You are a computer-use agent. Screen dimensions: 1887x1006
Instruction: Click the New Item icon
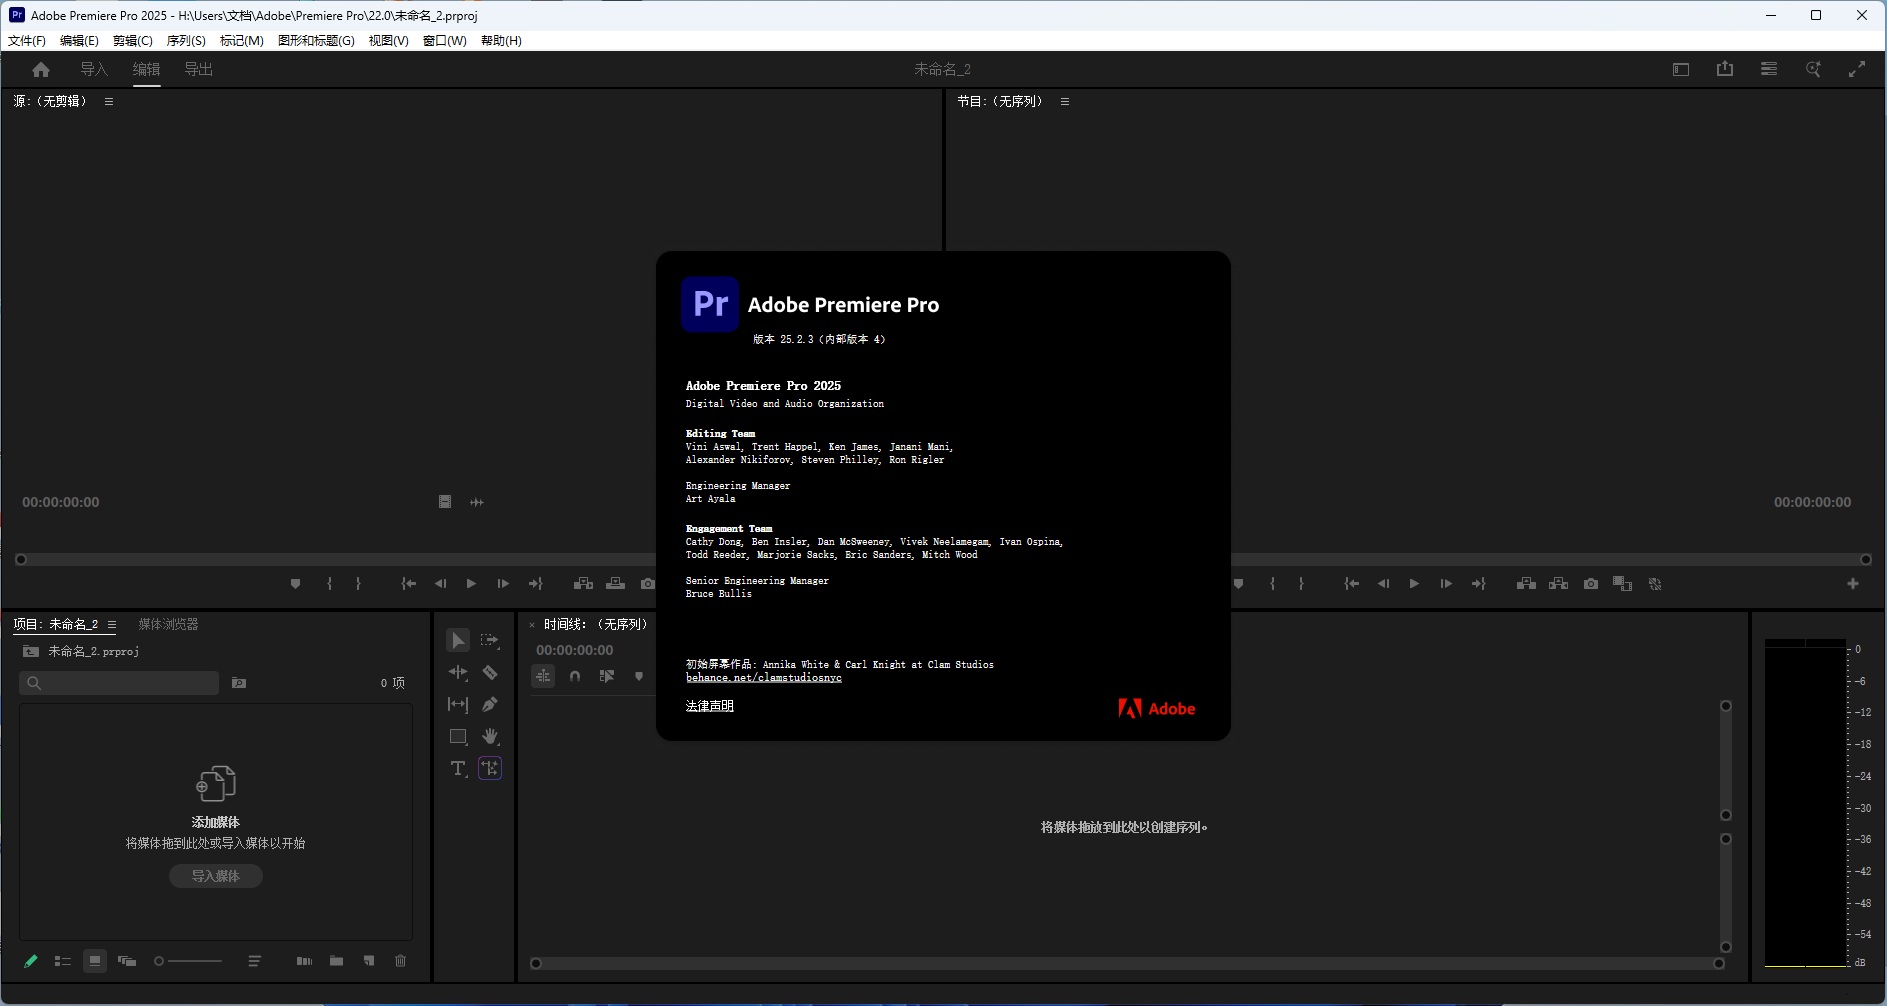(369, 961)
